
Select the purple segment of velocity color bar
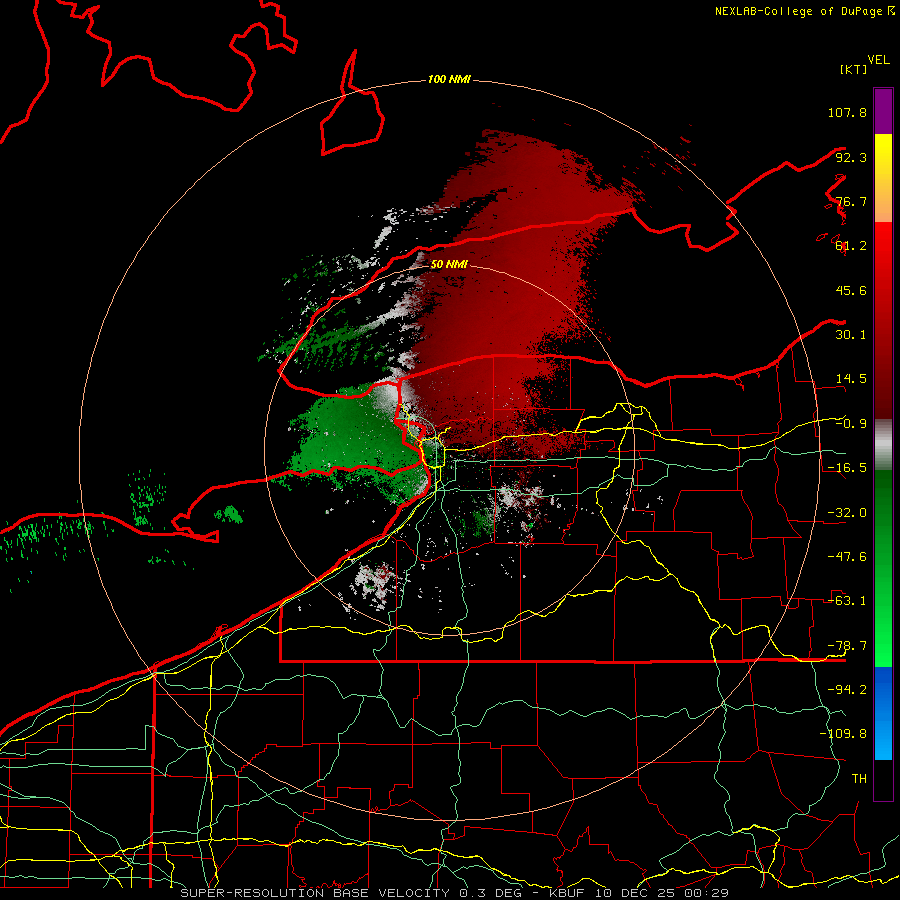pyautogui.click(x=883, y=111)
